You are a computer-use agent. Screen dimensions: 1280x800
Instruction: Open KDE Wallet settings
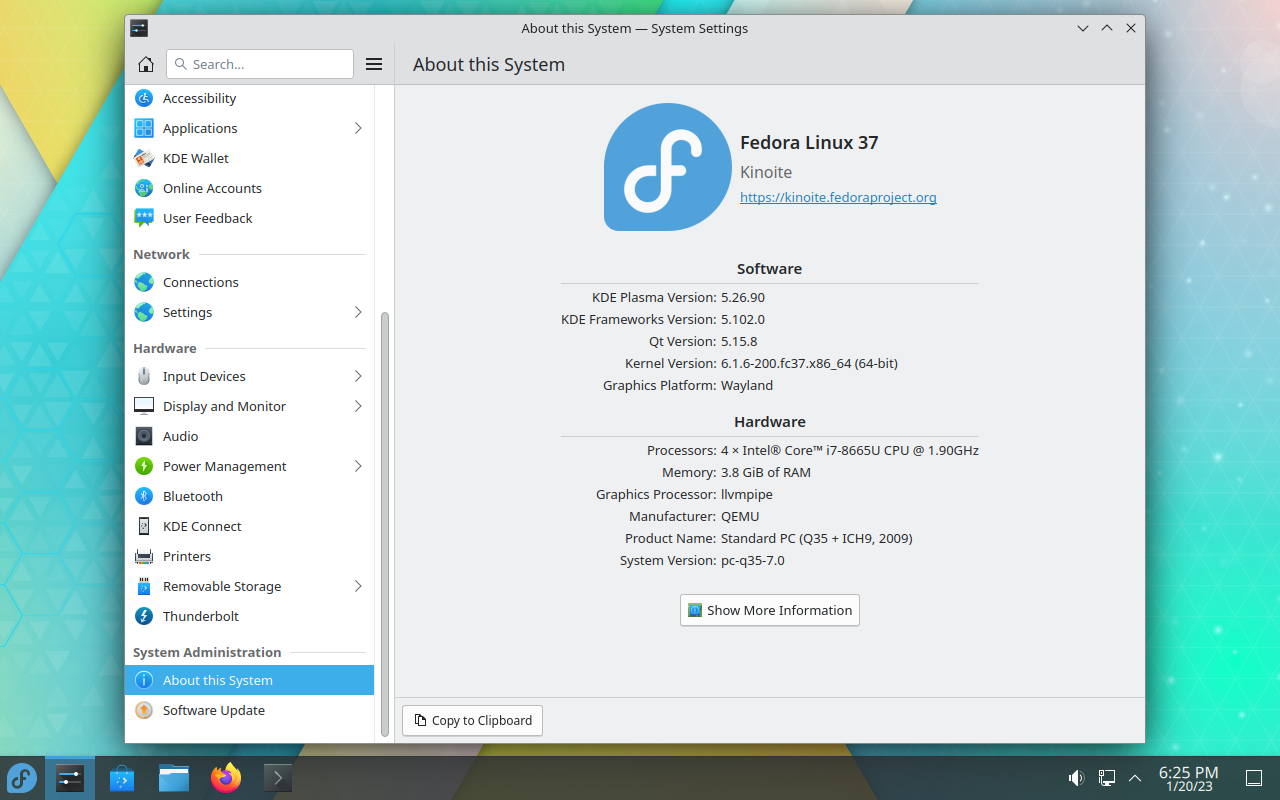(196, 158)
